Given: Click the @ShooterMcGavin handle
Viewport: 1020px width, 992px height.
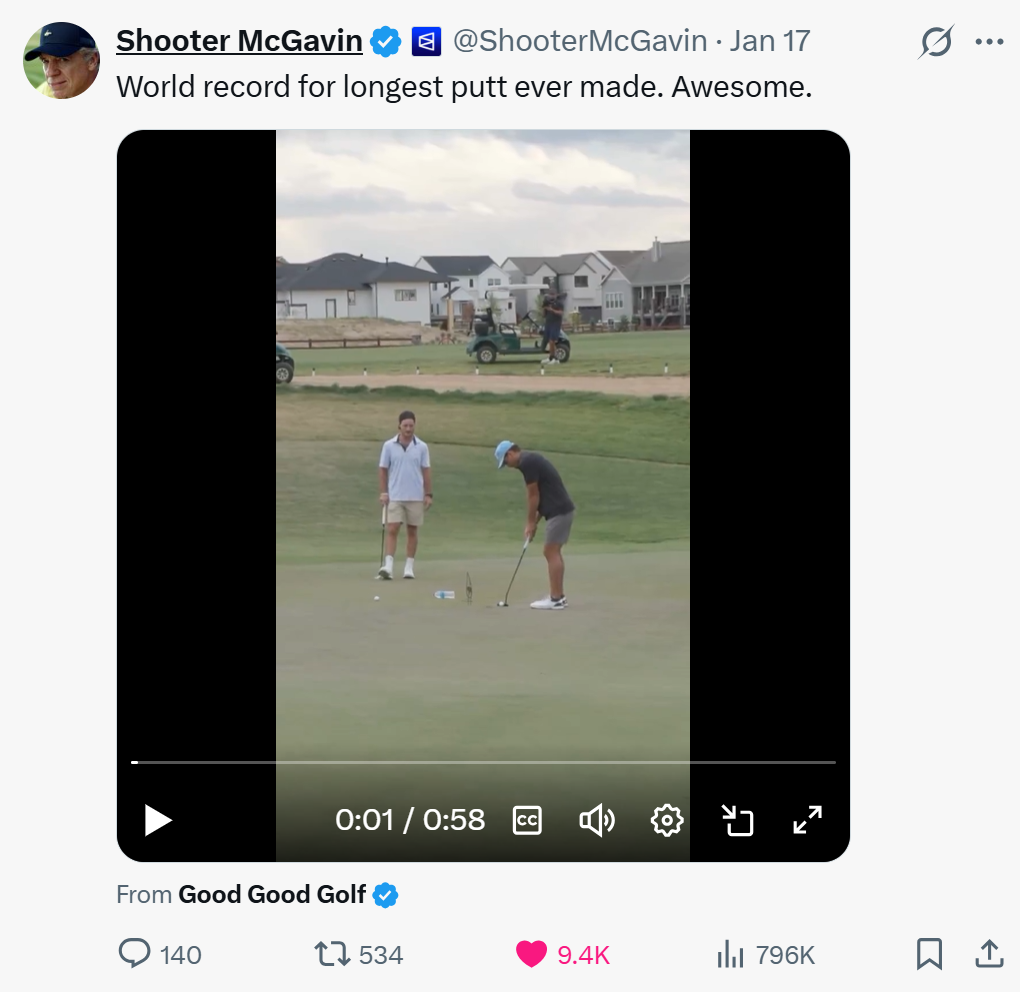Looking at the screenshot, I should [580, 41].
